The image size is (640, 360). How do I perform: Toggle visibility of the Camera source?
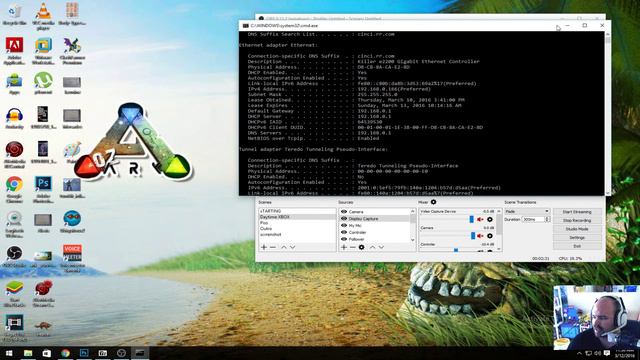344,212
